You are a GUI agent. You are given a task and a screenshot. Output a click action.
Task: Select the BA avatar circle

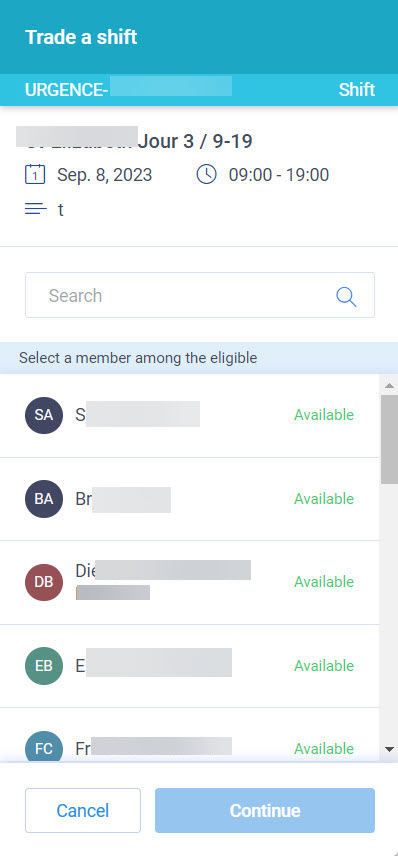(x=44, y=499)
